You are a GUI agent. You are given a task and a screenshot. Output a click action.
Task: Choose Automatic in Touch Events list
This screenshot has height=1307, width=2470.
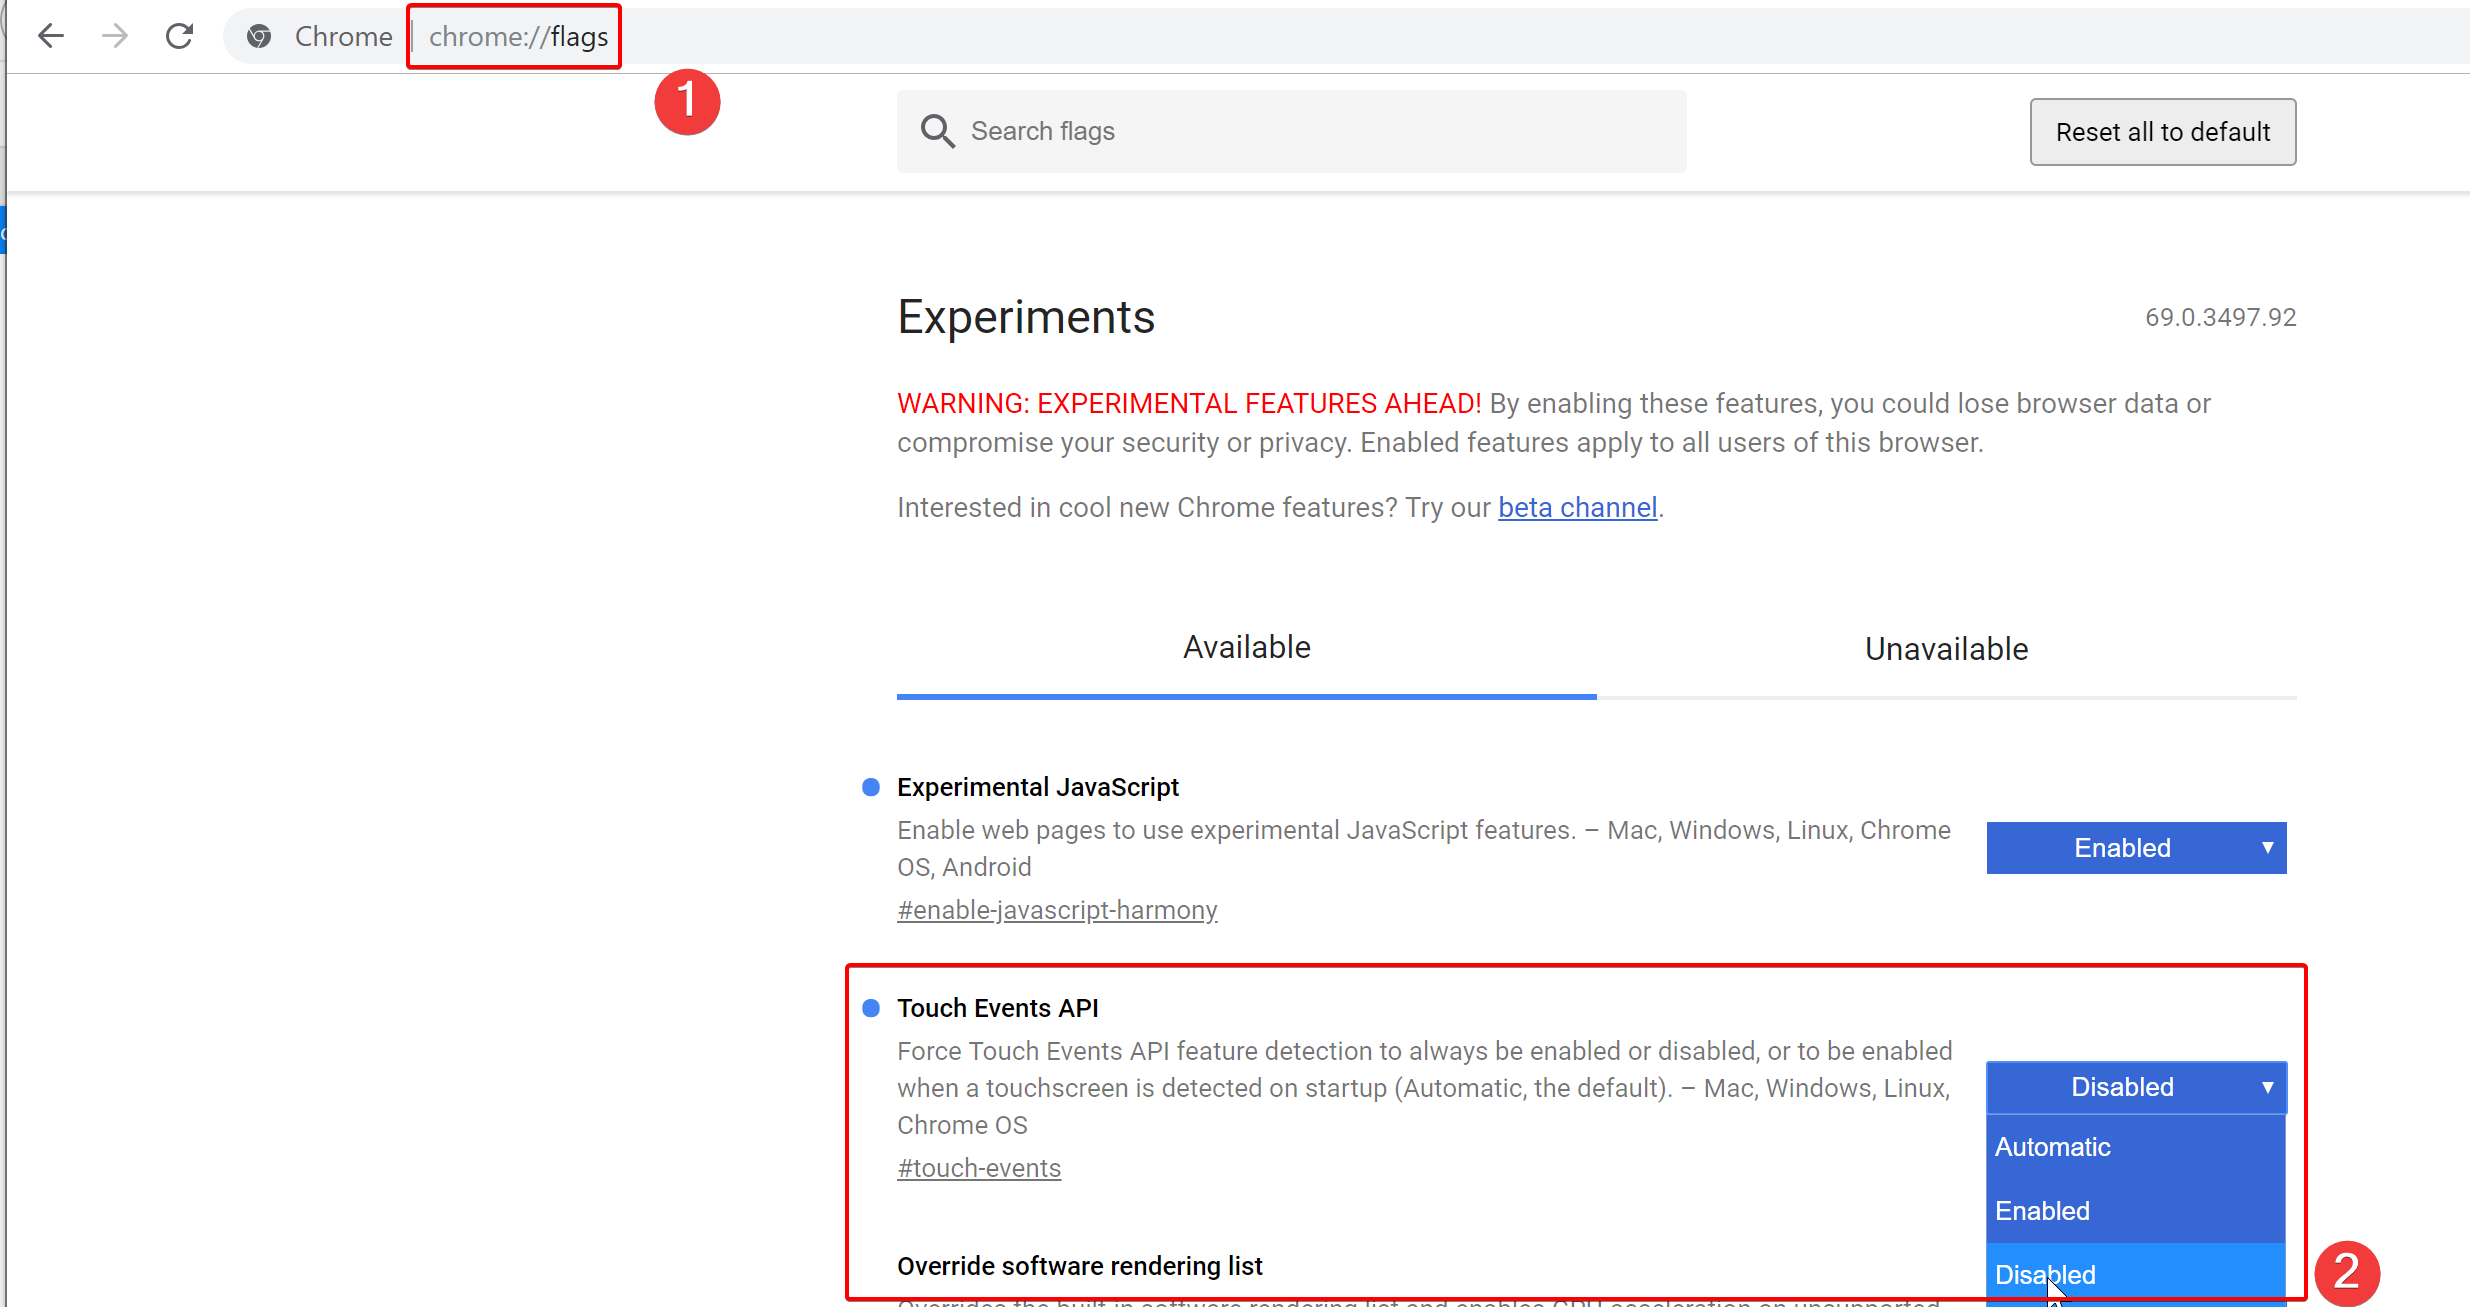[x=2053, y=1147]
